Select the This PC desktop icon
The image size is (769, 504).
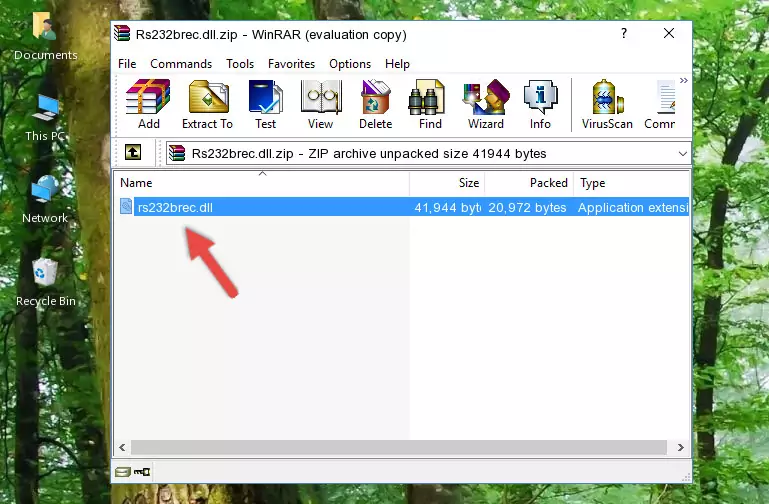[x=45, y=118]
